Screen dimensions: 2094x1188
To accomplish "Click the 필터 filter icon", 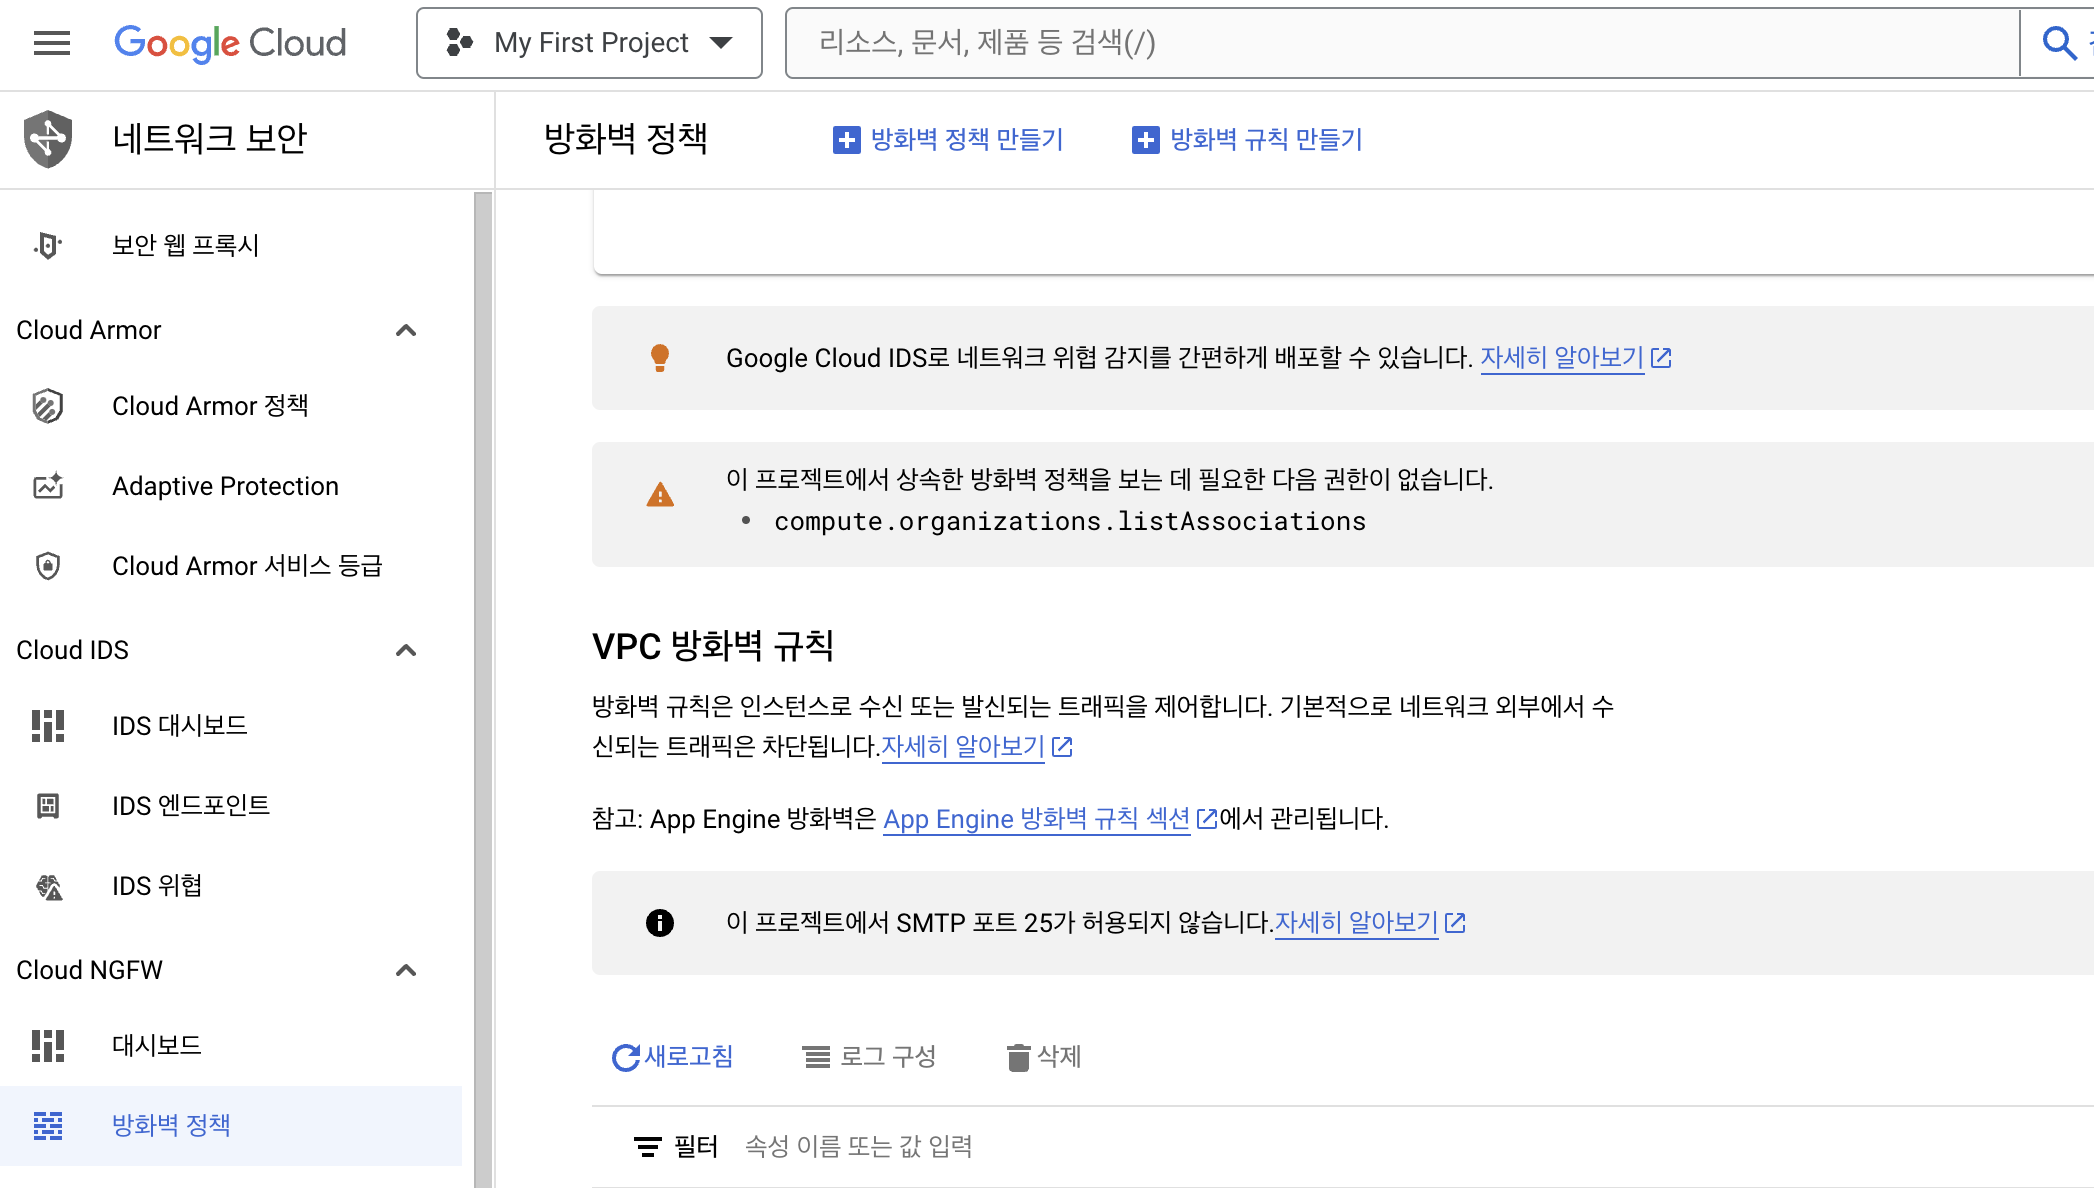I will point(647,1147).
